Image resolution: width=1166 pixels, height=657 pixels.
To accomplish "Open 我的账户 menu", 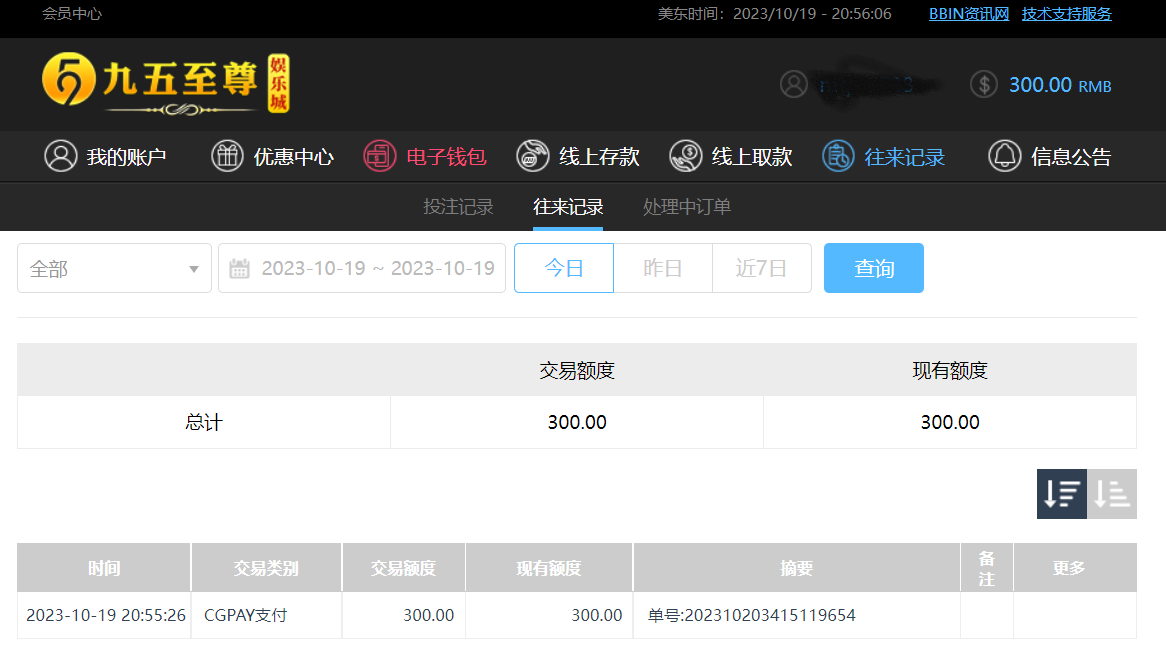I will (x=106, y=156).
